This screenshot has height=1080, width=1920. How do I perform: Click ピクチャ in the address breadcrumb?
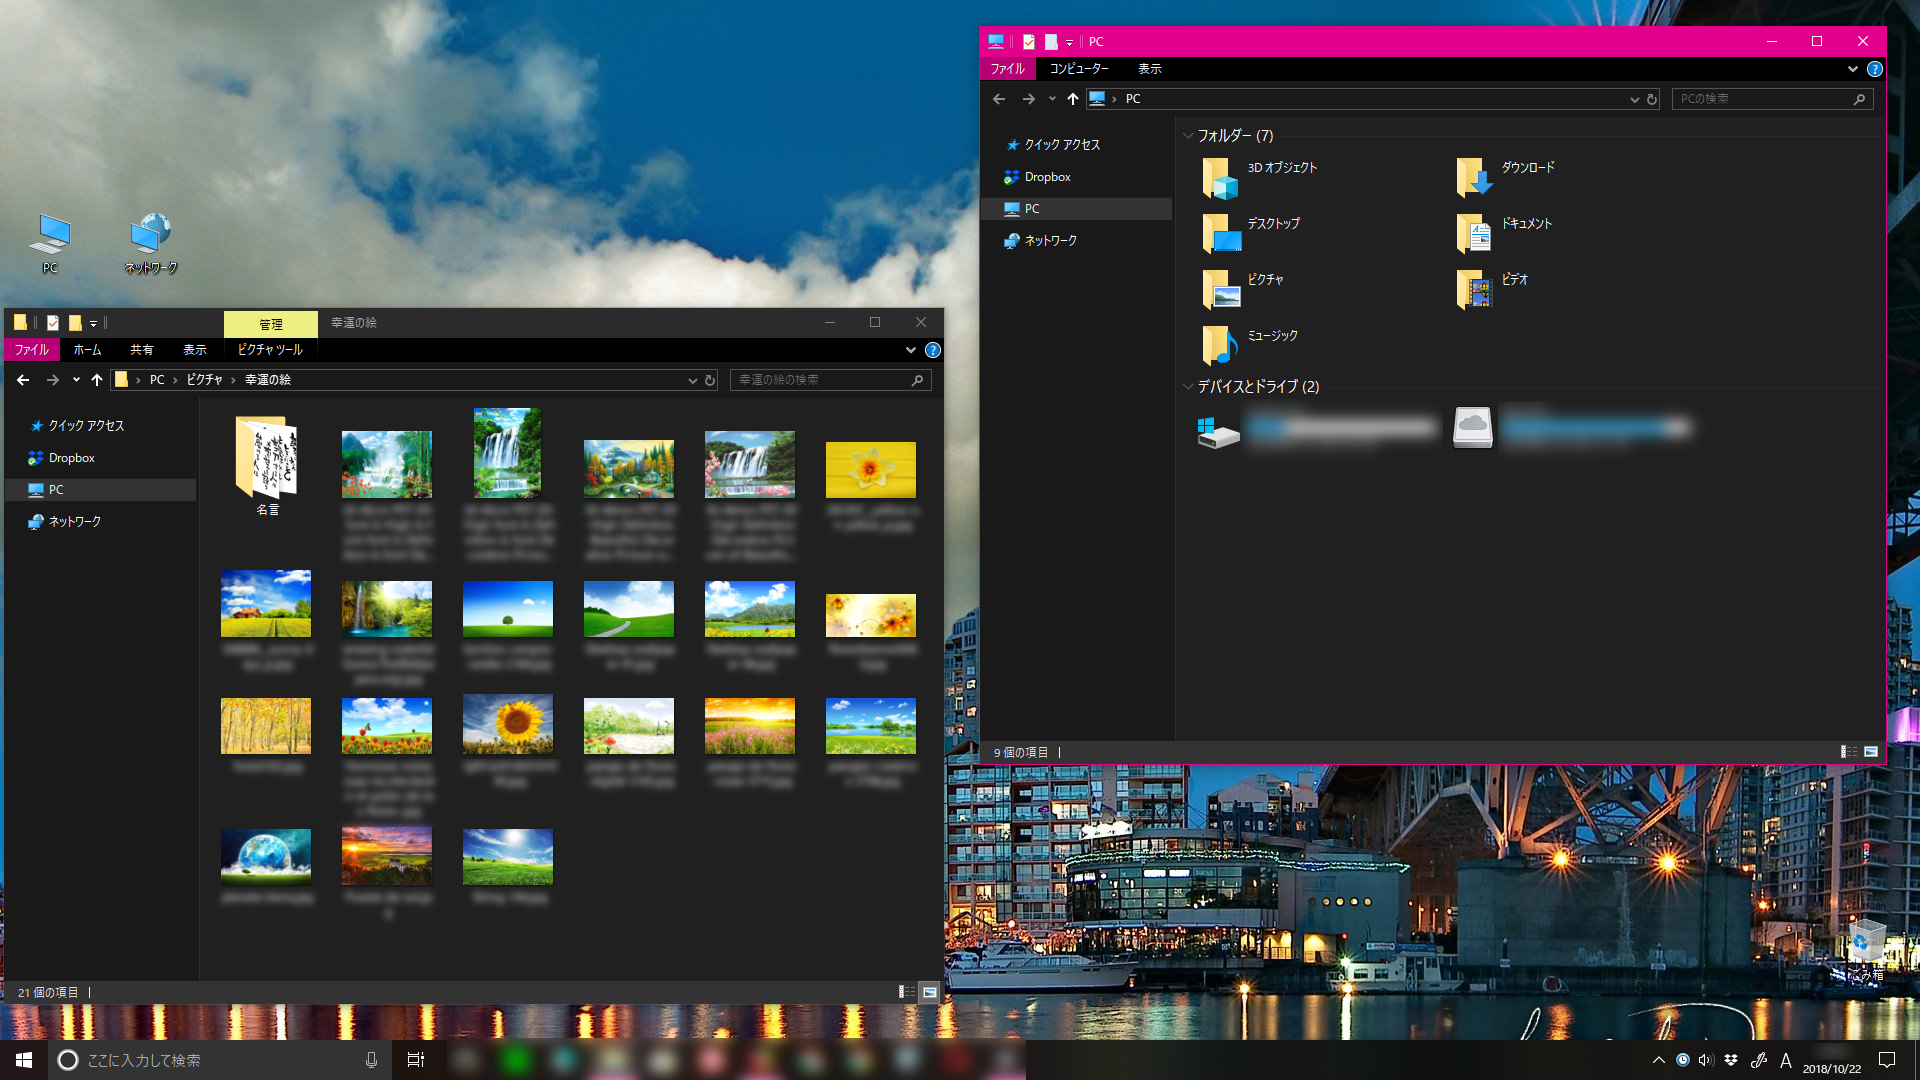click(204, 380)
